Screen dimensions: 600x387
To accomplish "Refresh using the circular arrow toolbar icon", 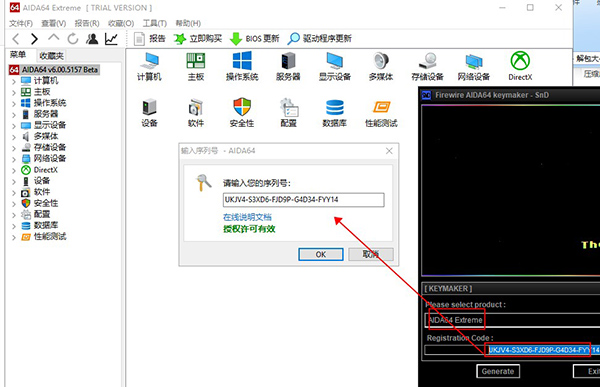I will click(73, 39).
